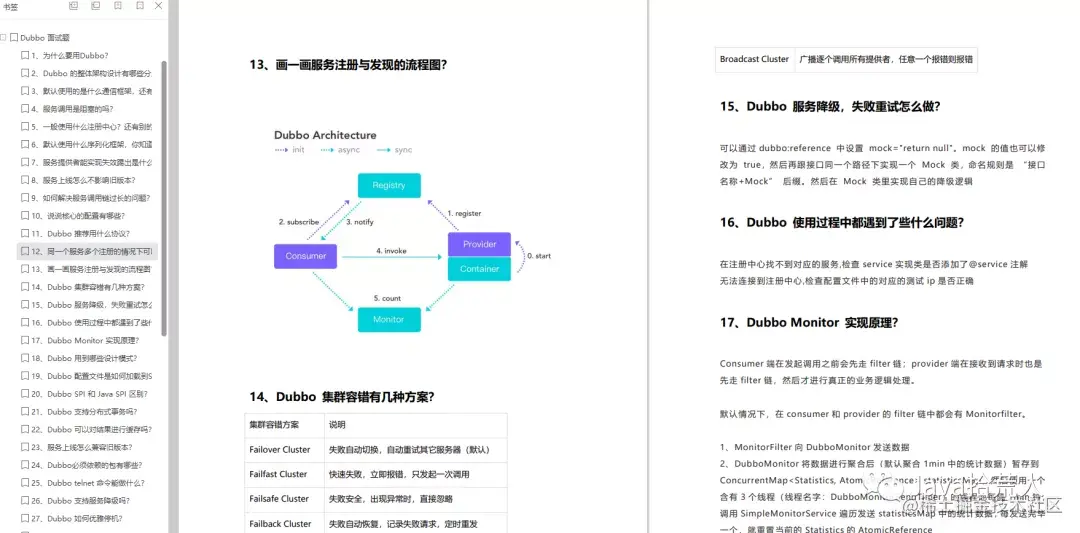Open bookmark 24、Dubbo必须依赖的包有哪些?
This screenshot has width=1080, height=533.
pyautogui.click(x=87, y=465)
